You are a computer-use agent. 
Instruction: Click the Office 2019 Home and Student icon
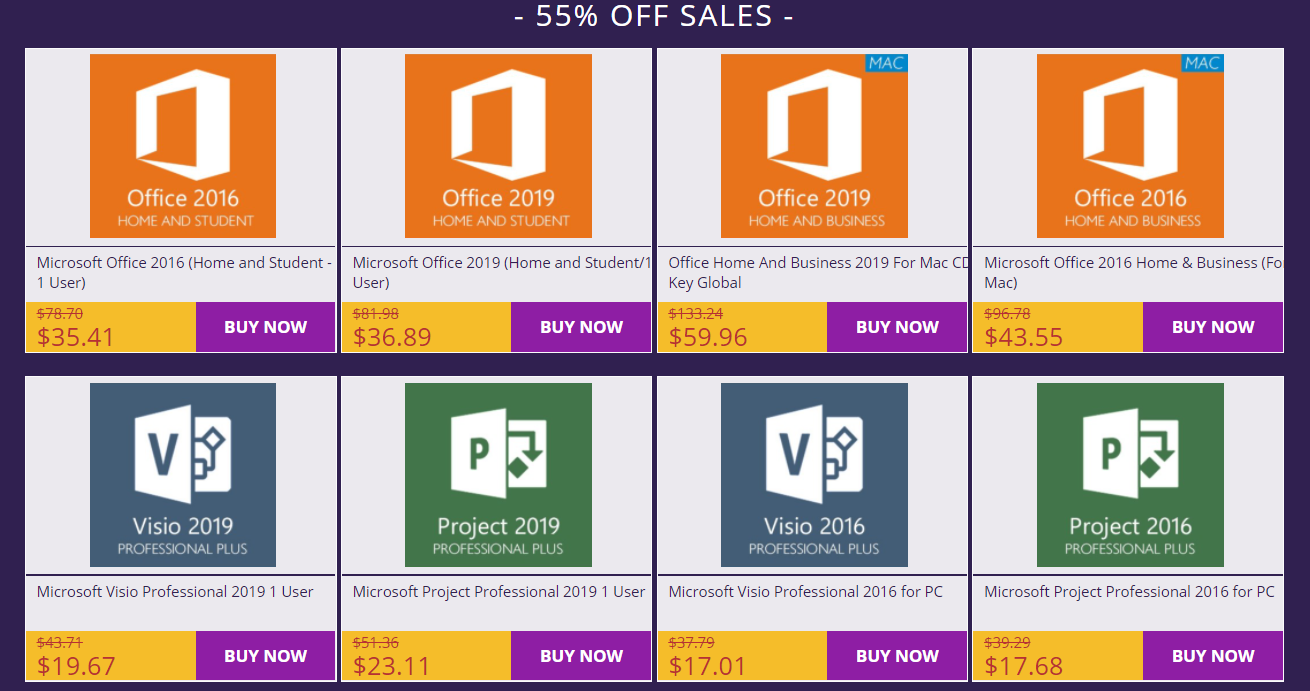(498, 146)
